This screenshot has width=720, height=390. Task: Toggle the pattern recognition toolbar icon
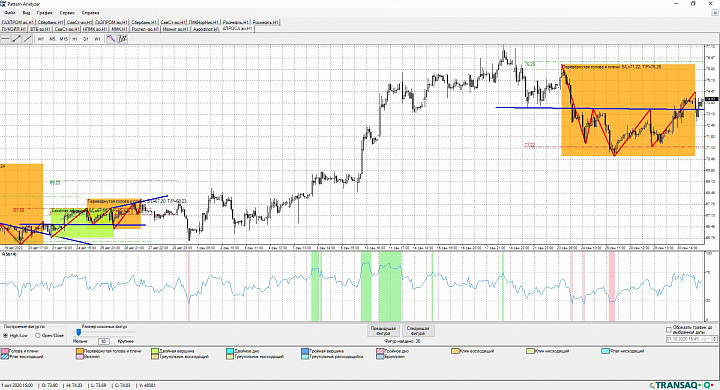pyautogui.click(x=122, y=39)
